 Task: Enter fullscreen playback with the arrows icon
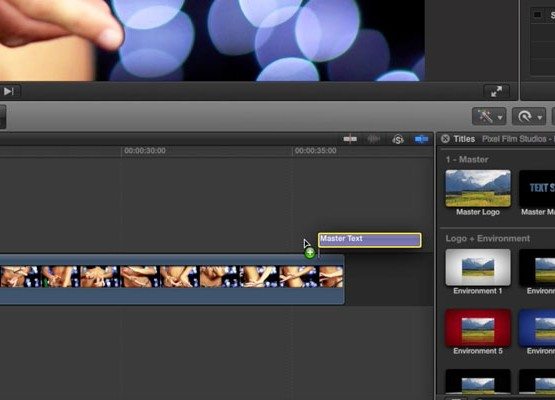click(x=496, y=91)
